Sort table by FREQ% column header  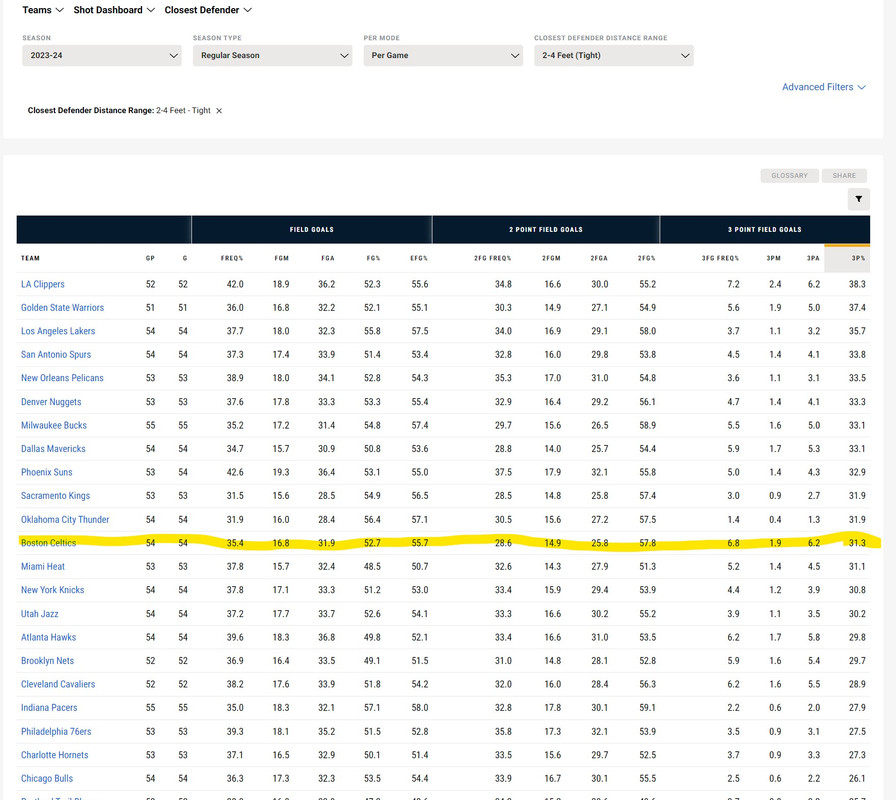[x=232, y=258]
